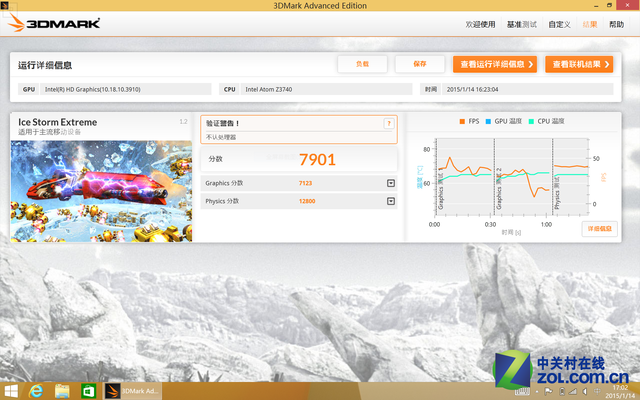The height and width of the screenshot is (400, 640).
Task: Open the 帮助 tab
Action: (x=616, y=24)
